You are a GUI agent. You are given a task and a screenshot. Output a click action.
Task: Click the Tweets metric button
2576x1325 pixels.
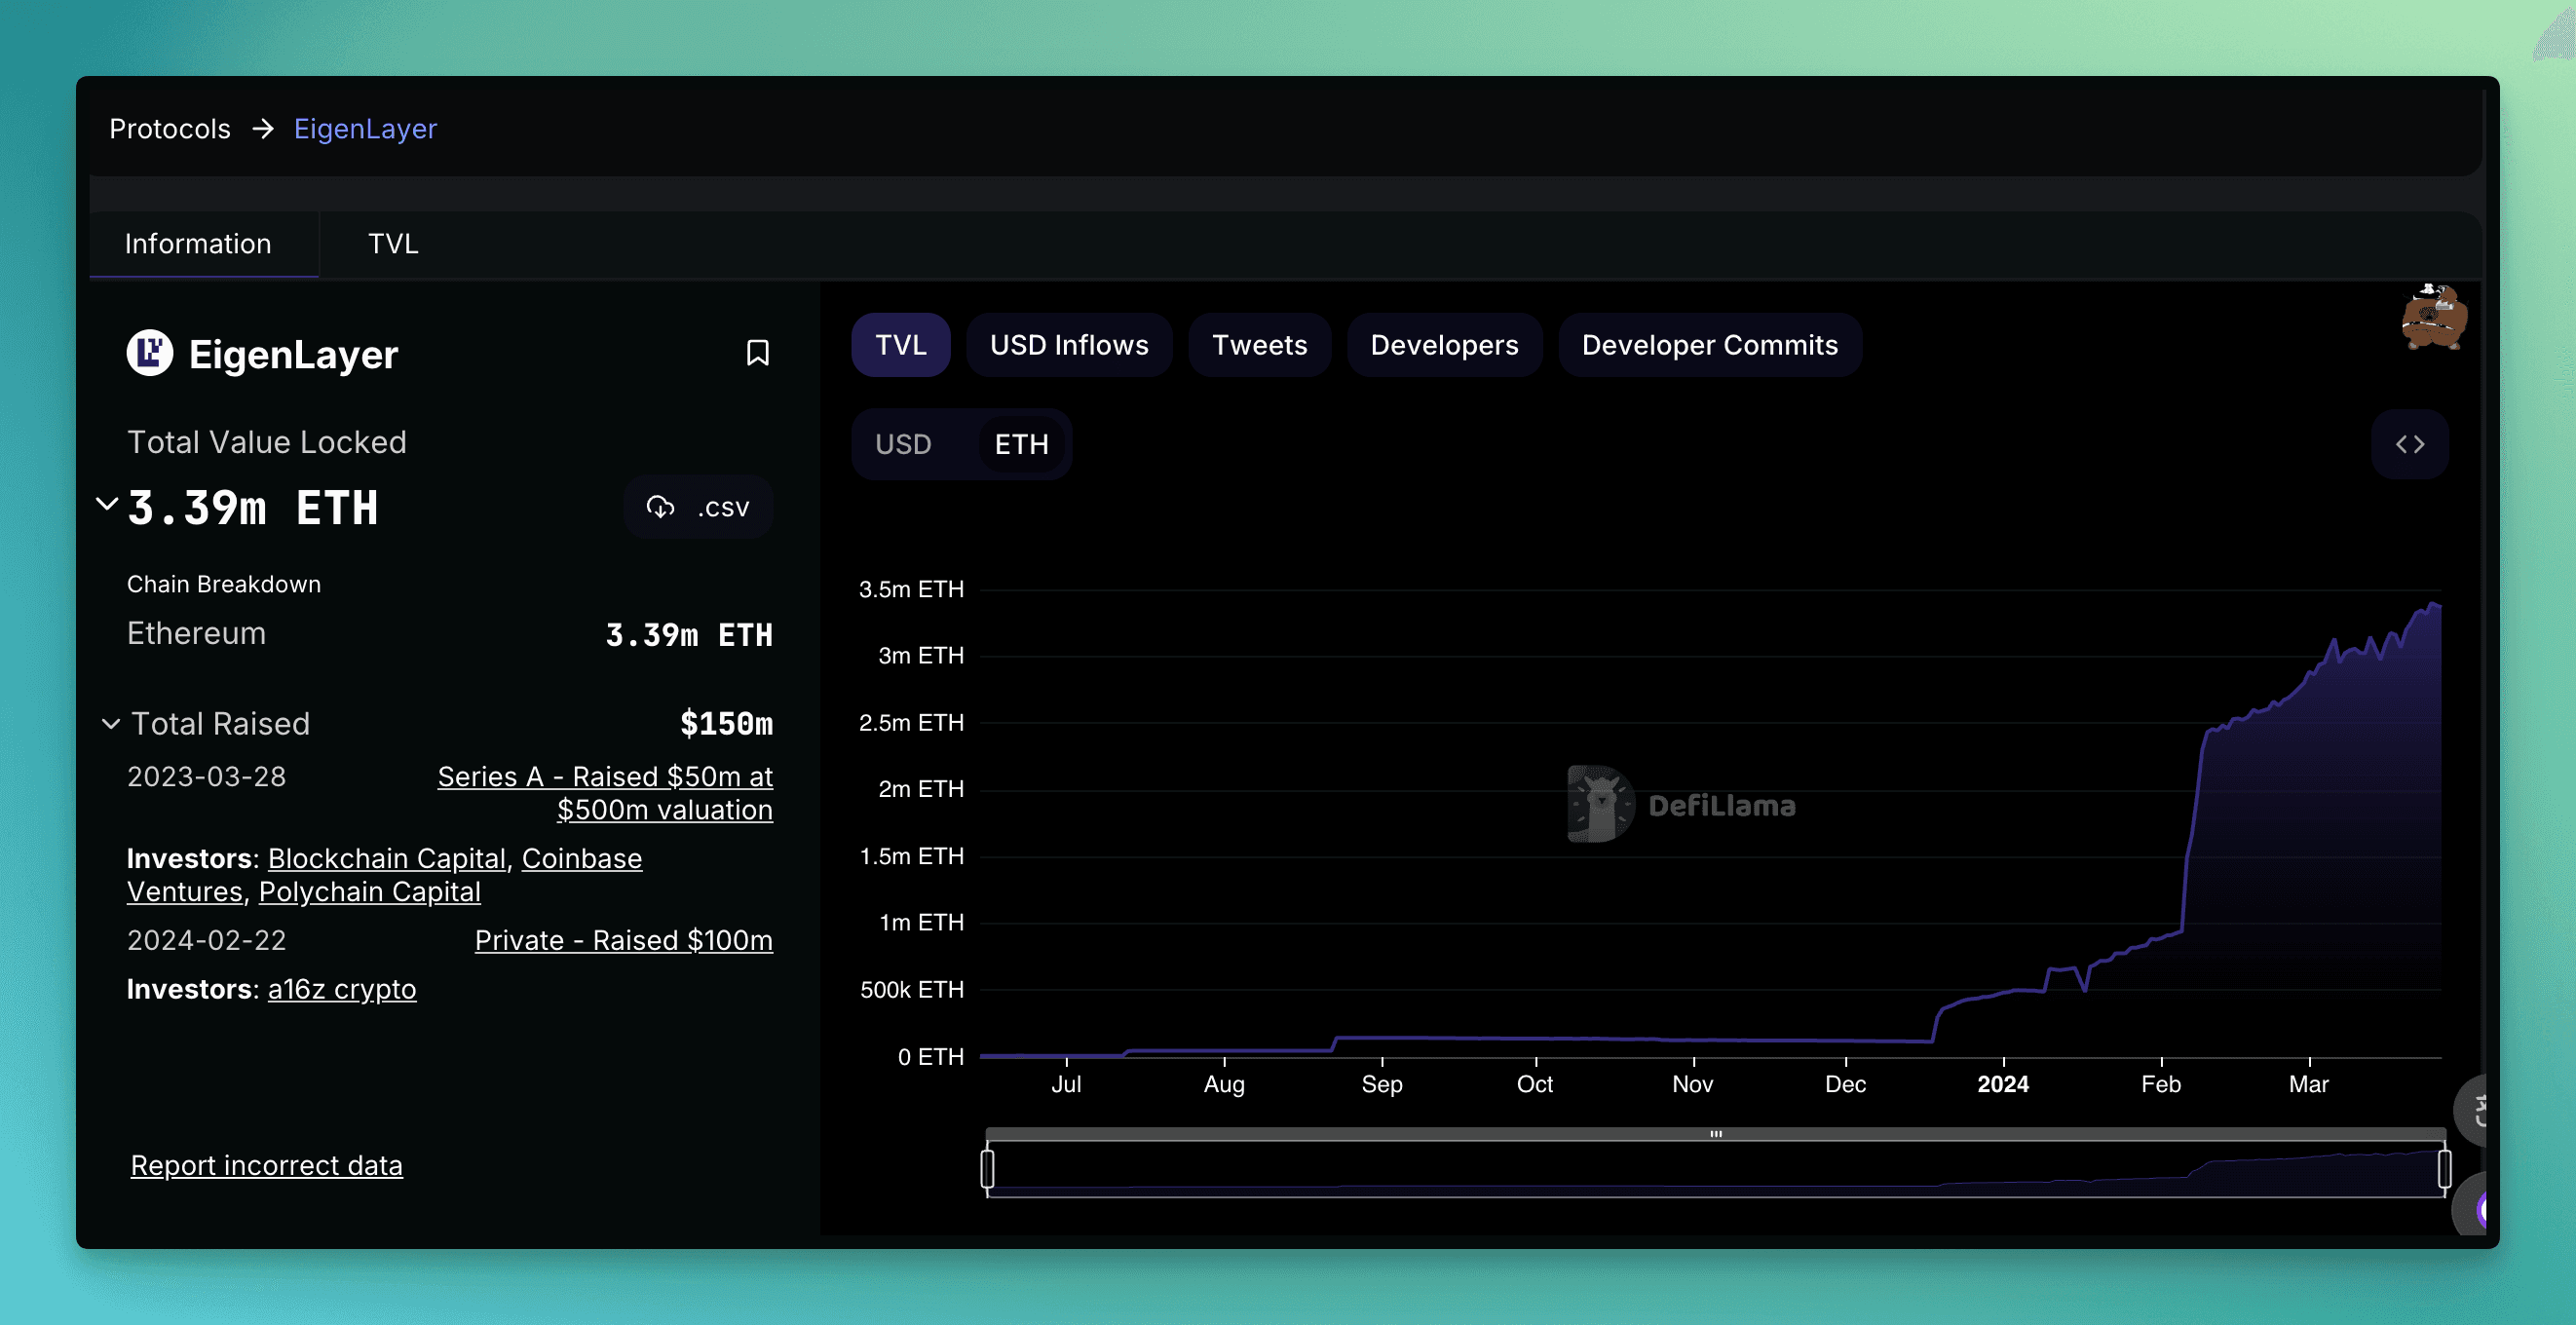click(1259, 345)
